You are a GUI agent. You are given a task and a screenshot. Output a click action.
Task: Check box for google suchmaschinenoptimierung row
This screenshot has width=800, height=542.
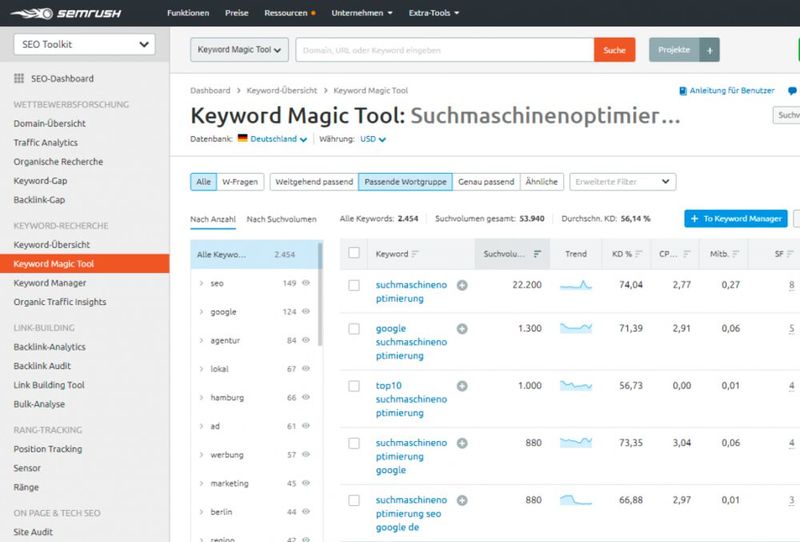(x=354, y=329)
